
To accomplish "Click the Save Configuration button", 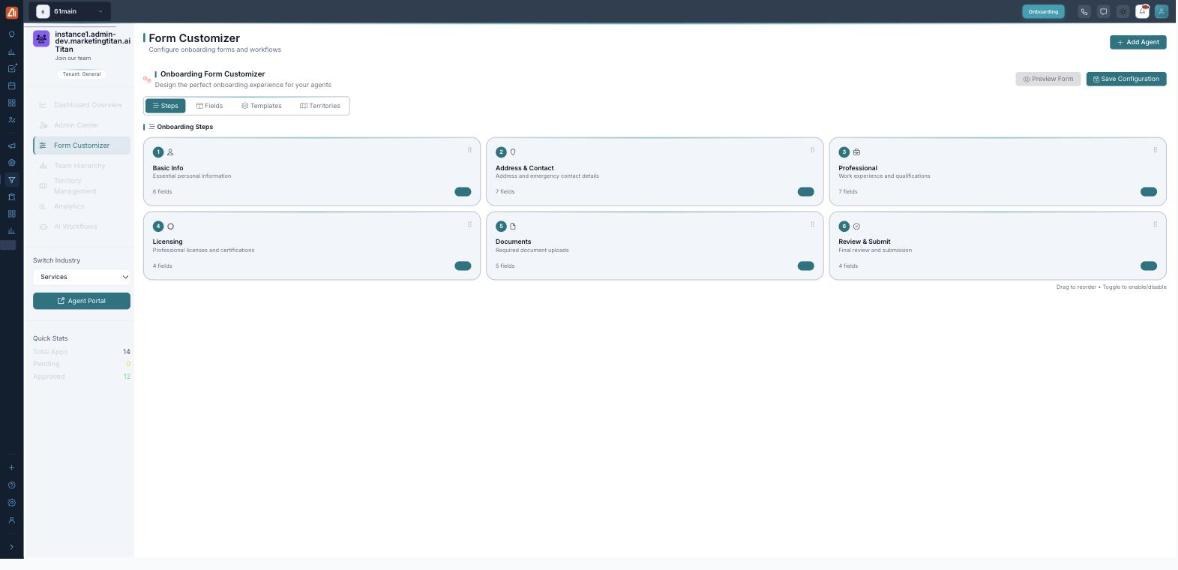I will point(1126,79).
